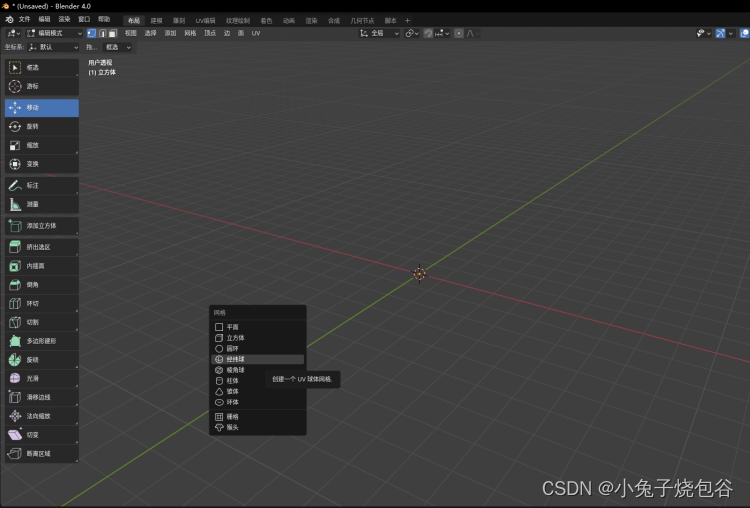The width and height of the screenshot is (750, 508).
Task: Select the 切变 shear tool
Action: click(x=42, y=435)
